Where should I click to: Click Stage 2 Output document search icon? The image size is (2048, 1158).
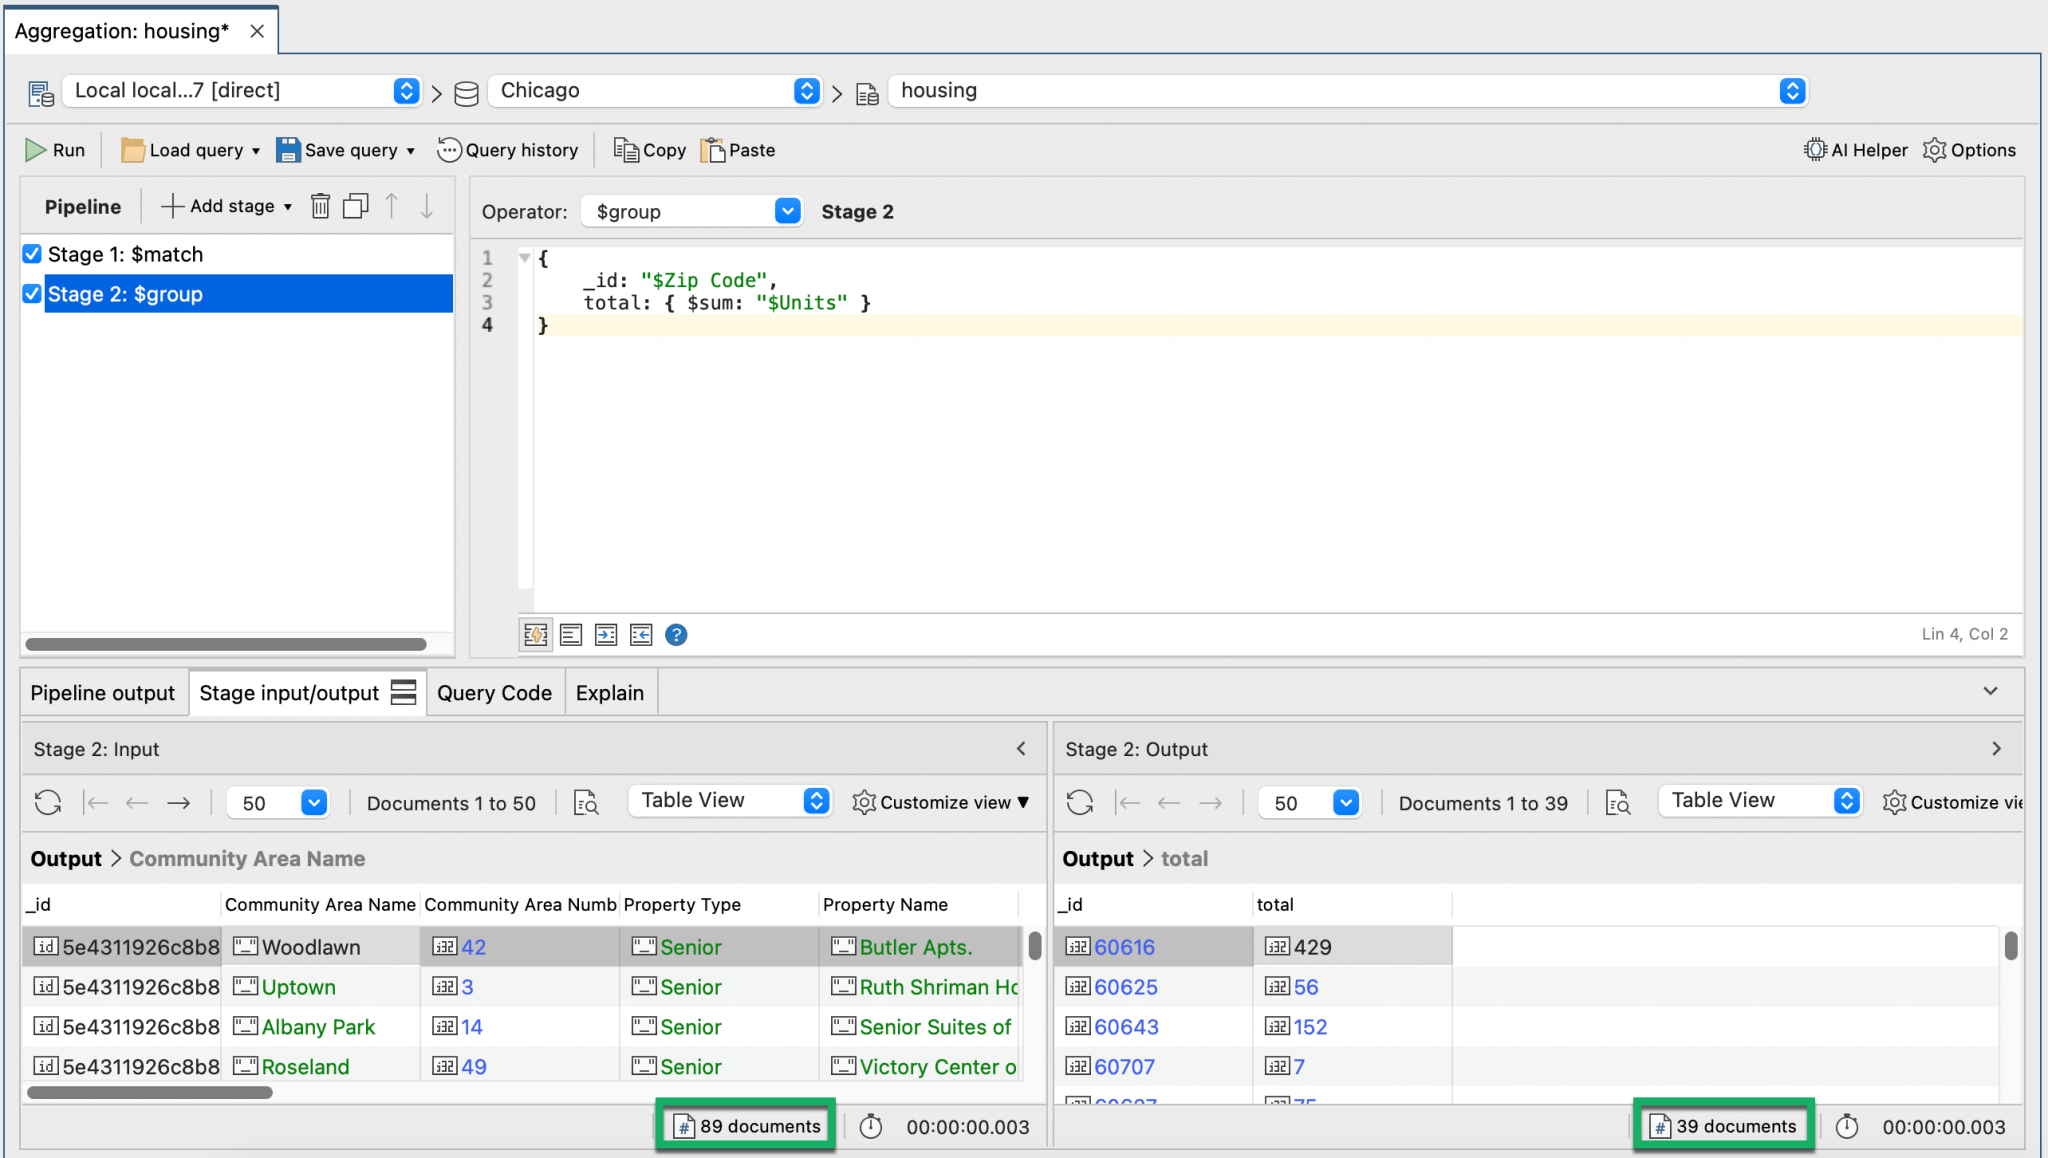pos(1617,802)
